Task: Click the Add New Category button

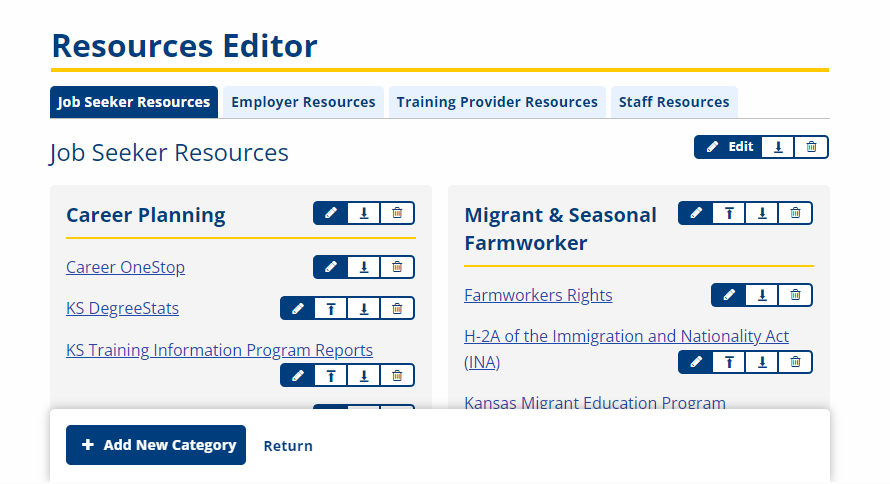Action: click(156, 445)
